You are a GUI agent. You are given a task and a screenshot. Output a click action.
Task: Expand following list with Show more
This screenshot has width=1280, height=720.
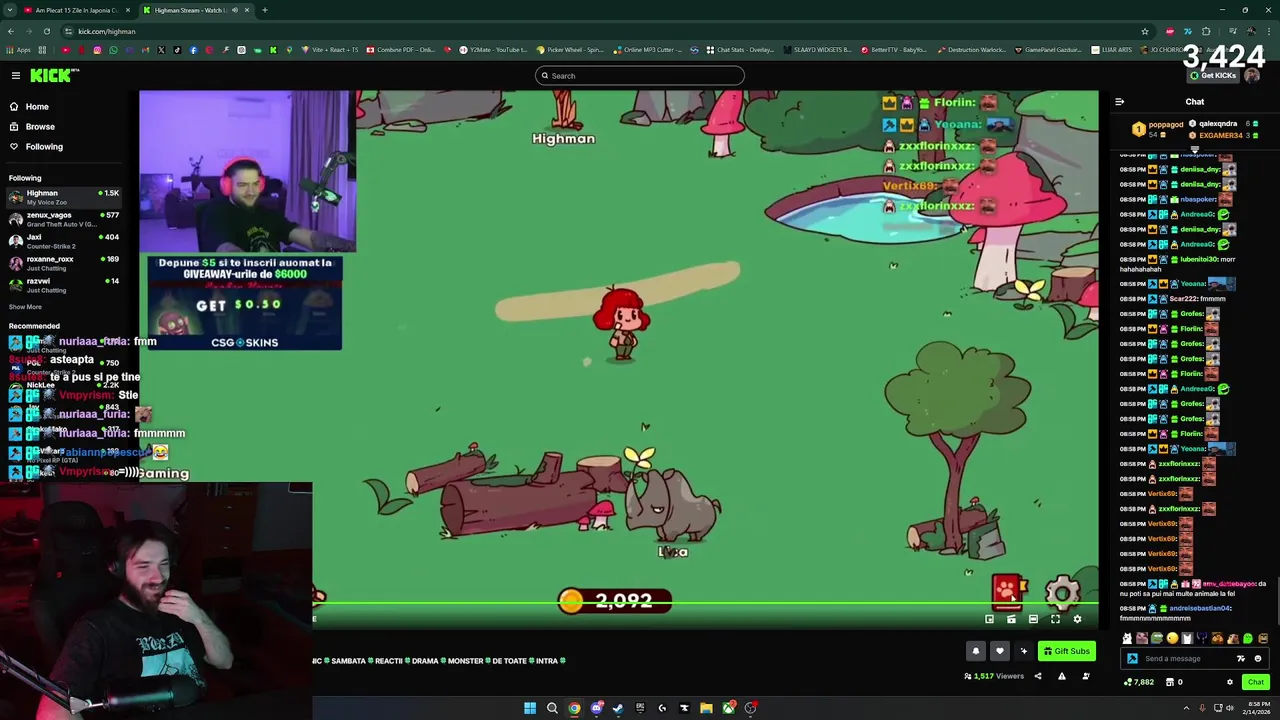click(26, 307)
